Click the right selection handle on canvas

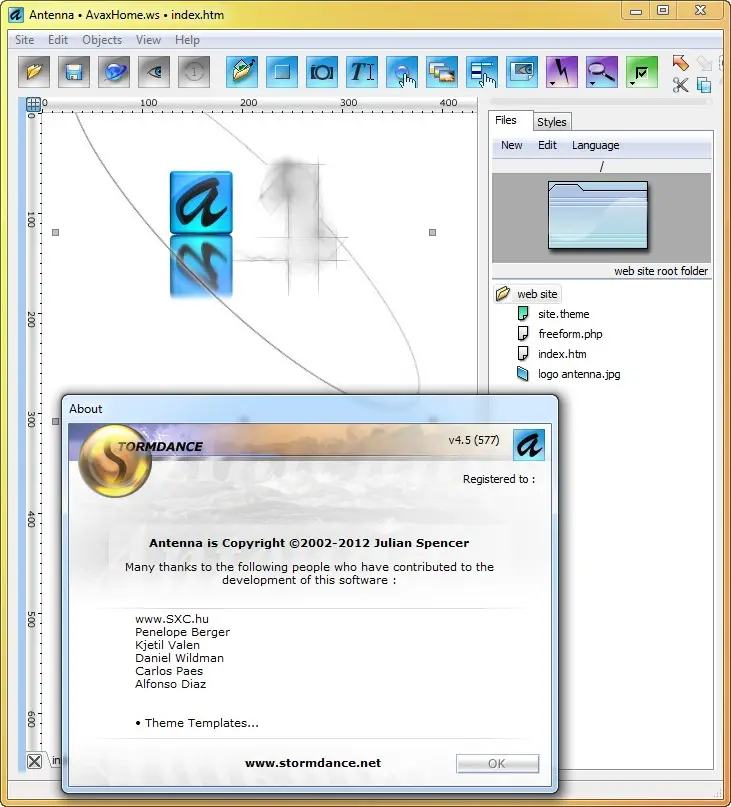(432, 233)
